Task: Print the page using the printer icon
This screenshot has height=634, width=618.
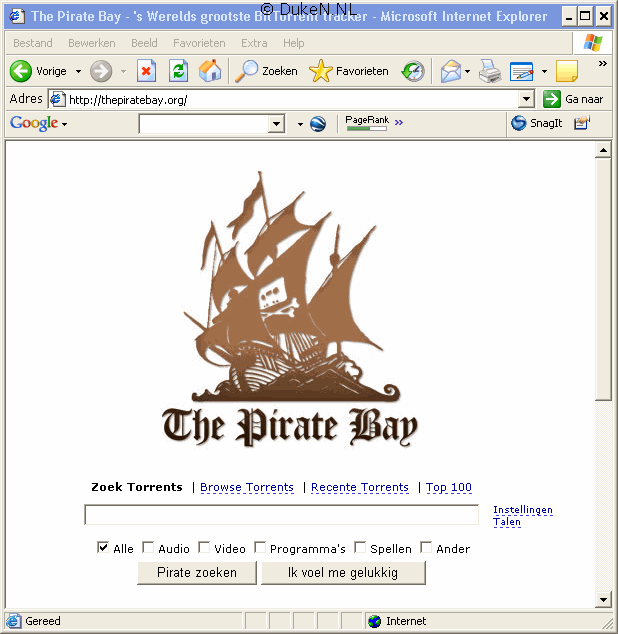Action: coord(489,71)
